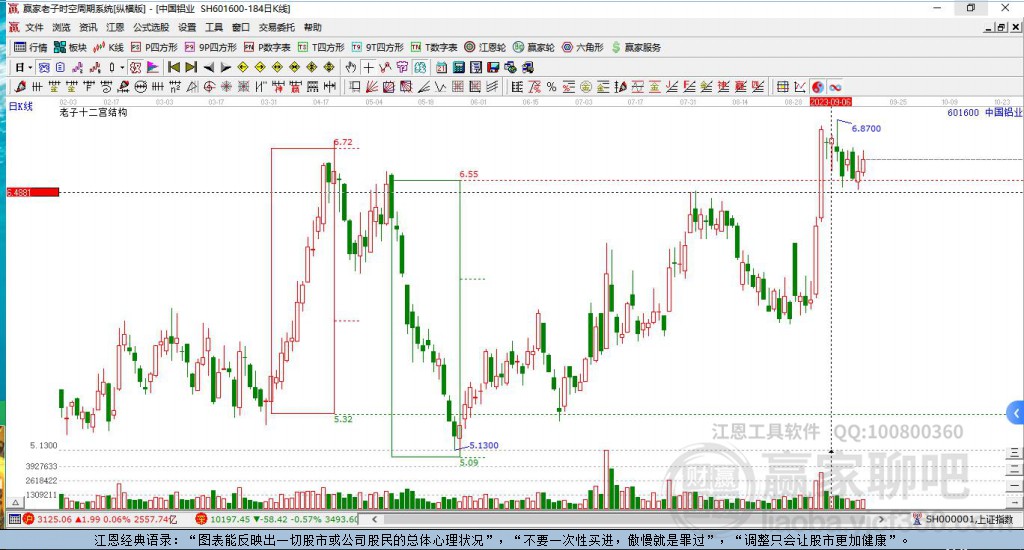Open the 江恩 menu
1024x550 pixels.
tap(115, 27)
